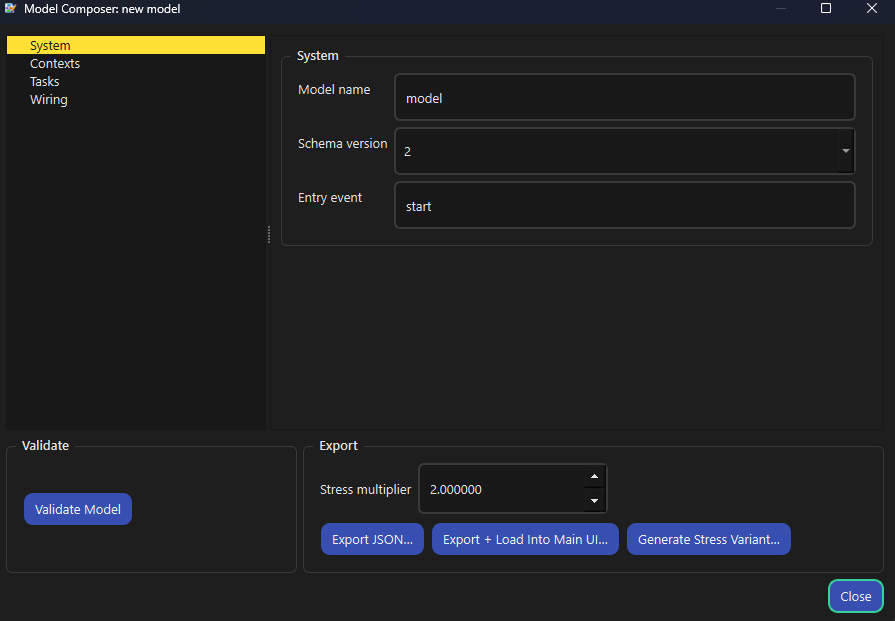Click Export JSON... button
Screen dimensions: 895x621
click(x=372, y=539)
